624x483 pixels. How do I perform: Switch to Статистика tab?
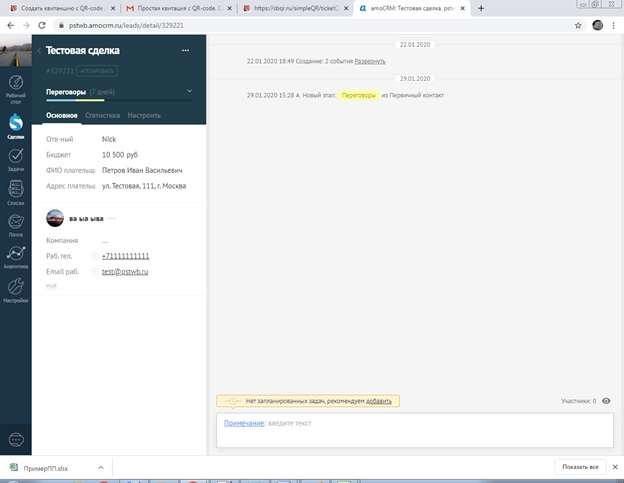coord(102,116)
